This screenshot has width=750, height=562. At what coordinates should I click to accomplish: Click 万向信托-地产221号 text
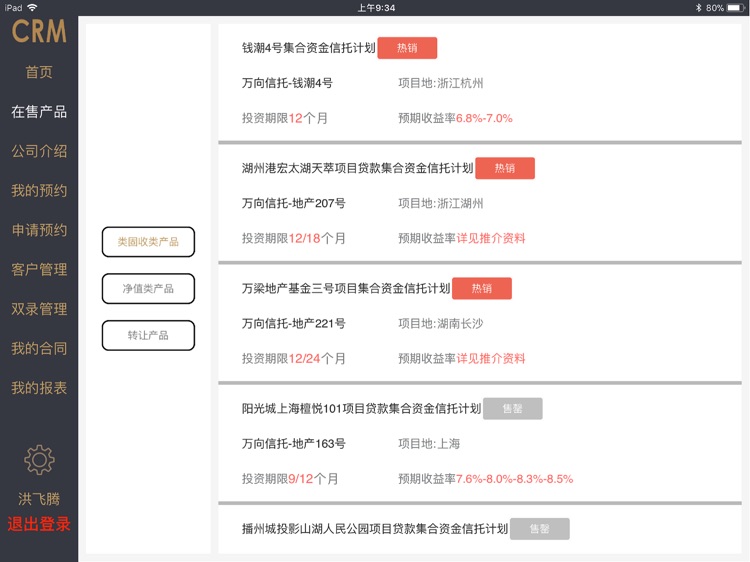click(293, 324)
